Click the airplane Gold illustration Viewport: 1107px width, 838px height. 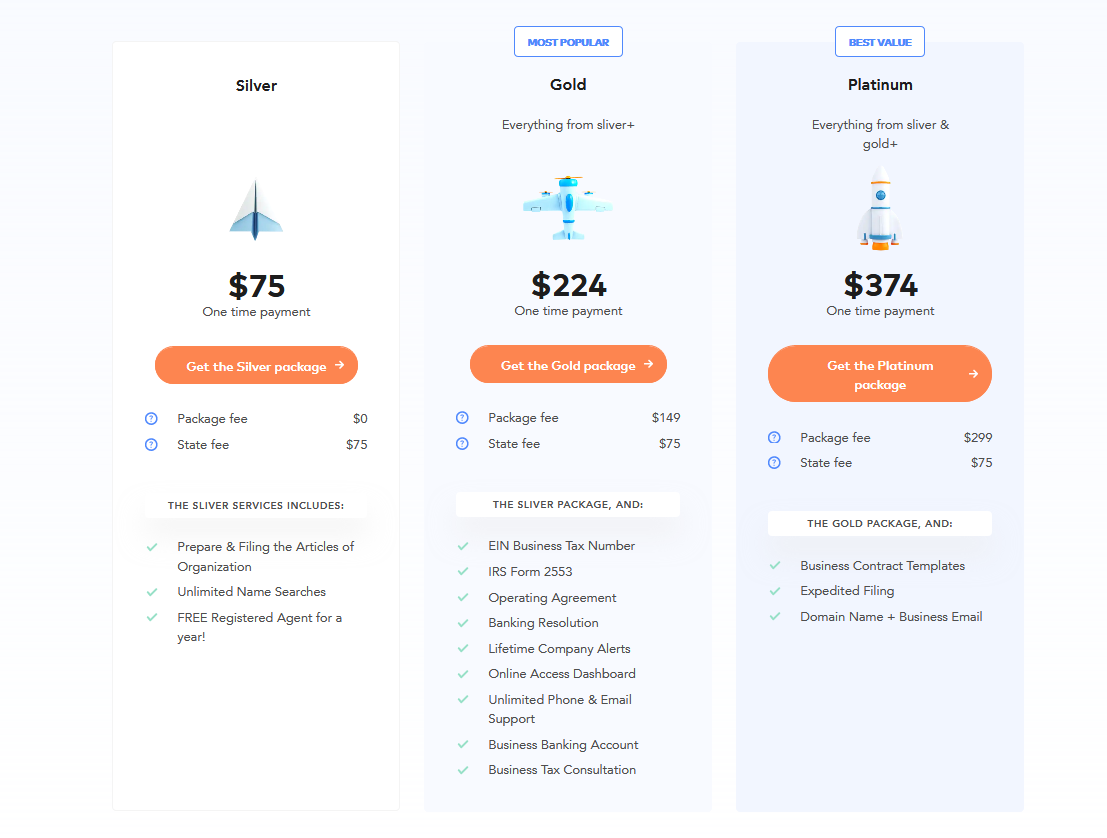[568, 208]
